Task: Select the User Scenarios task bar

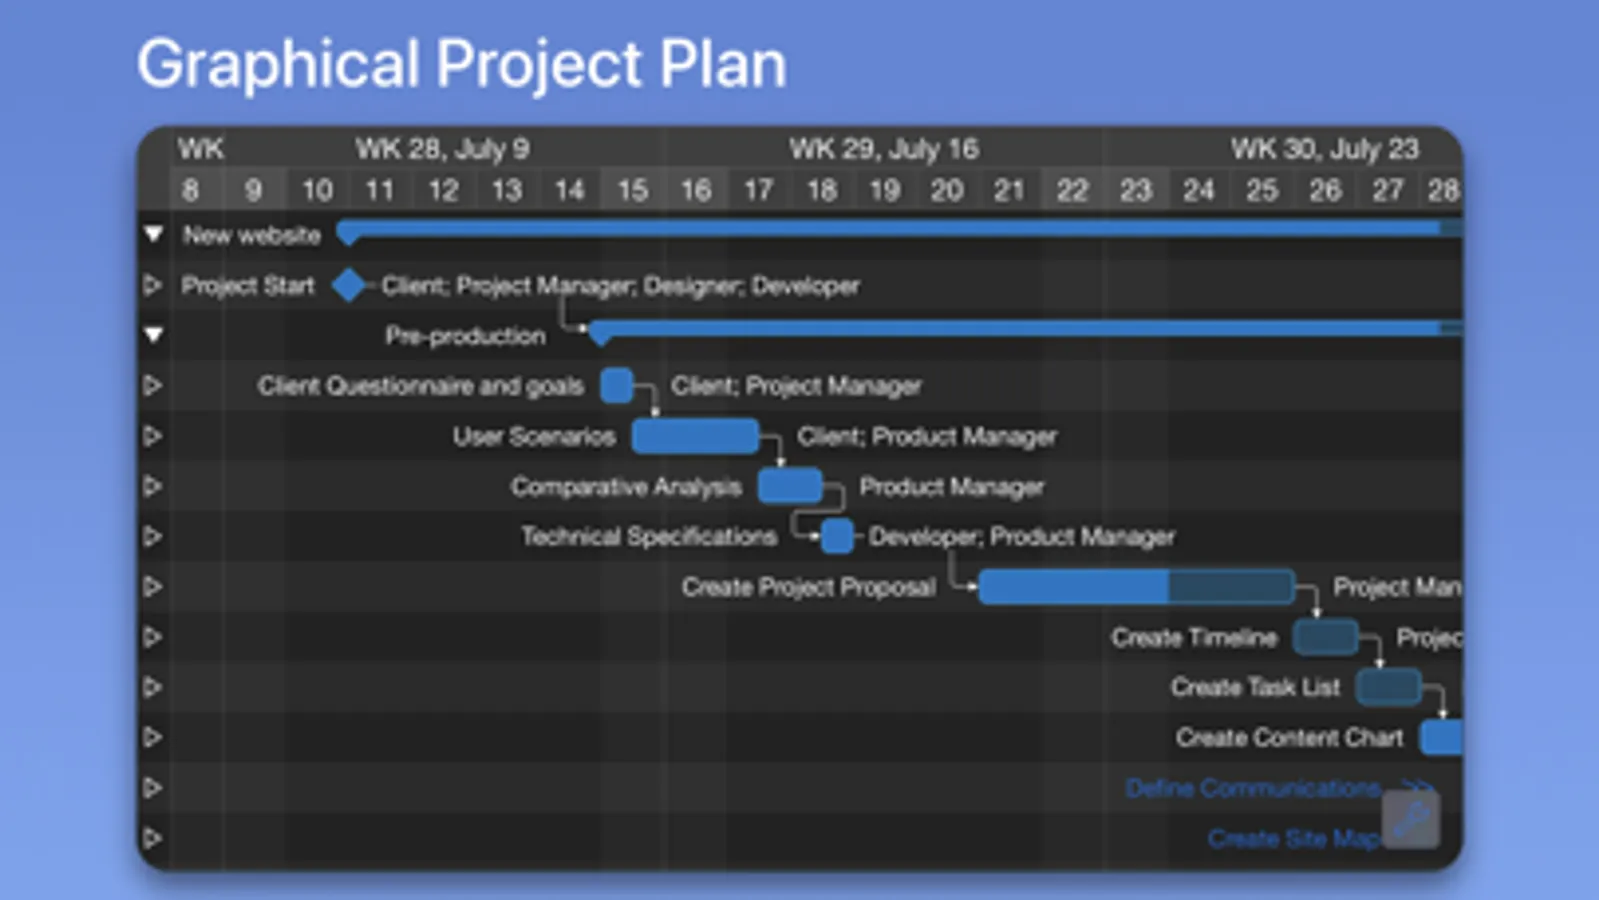Action: coord(695,436)
